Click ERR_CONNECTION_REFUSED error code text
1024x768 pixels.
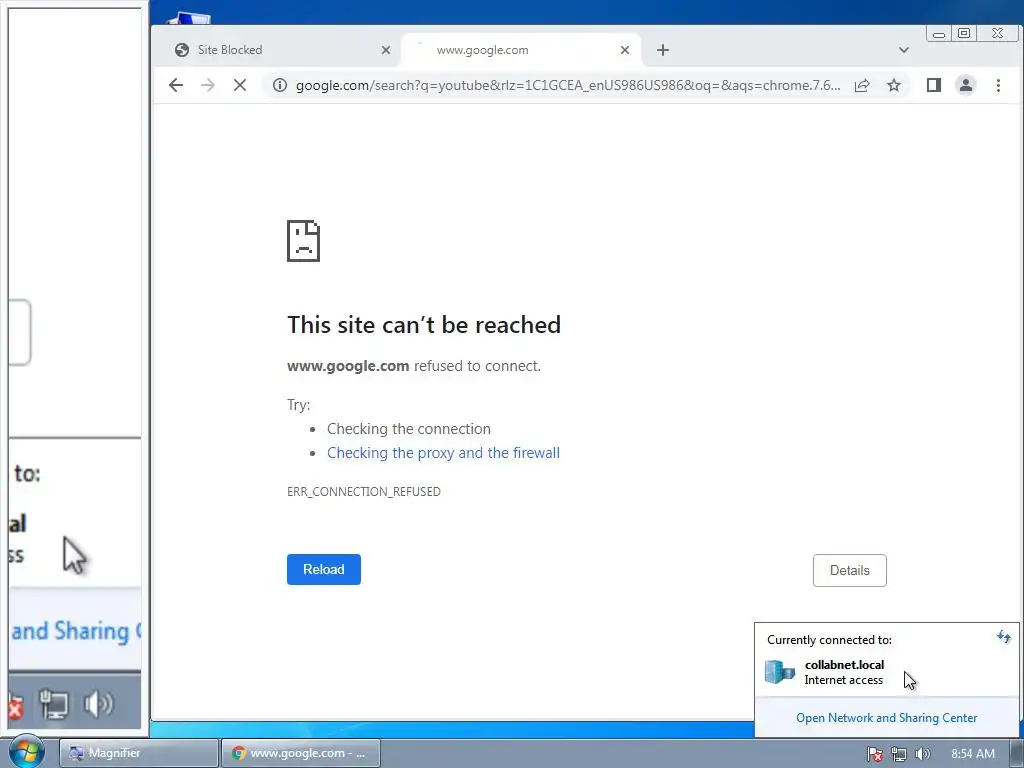tap(364, 491)
